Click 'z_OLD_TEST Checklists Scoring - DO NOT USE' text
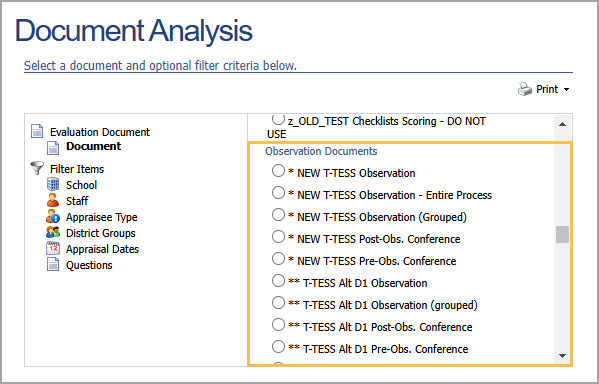The image size is (599, 384). (x=376, y=128)
